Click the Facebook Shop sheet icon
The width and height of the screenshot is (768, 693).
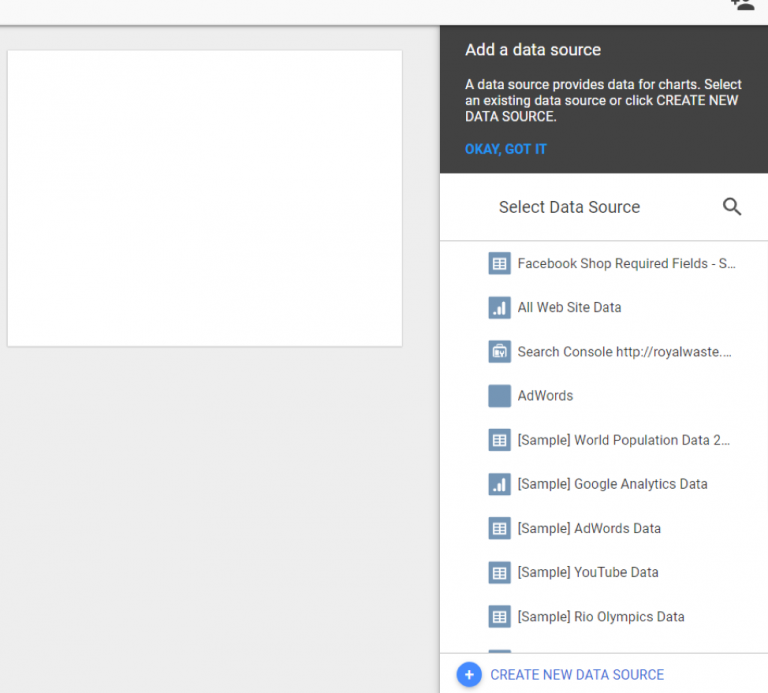click(499, 263)
